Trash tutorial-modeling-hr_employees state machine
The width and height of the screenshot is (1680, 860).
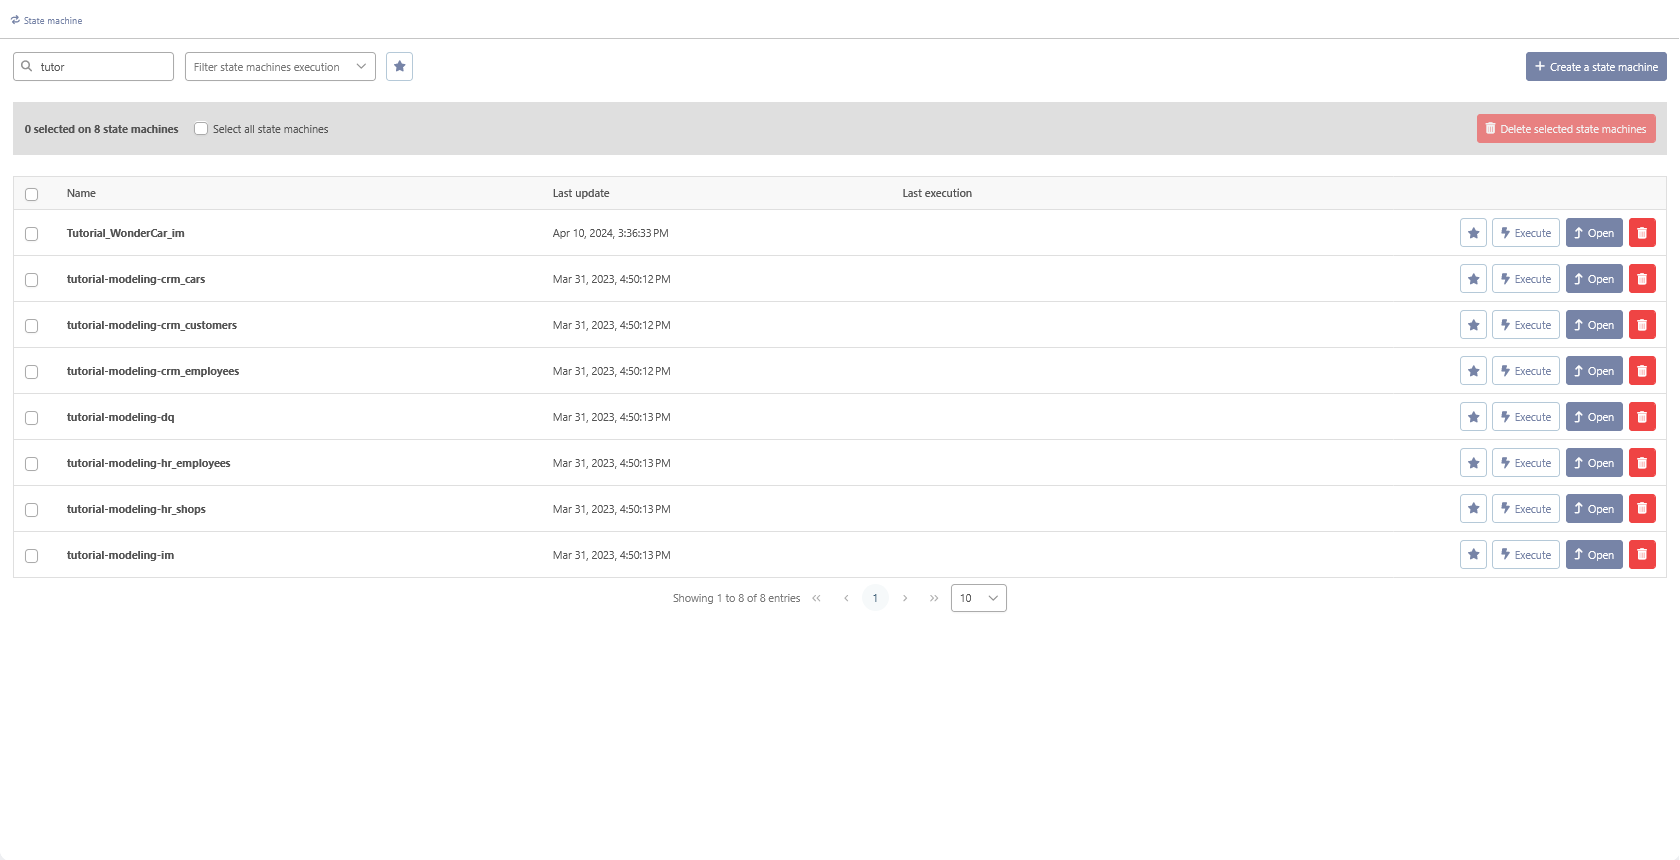(x=1642, y=463)
